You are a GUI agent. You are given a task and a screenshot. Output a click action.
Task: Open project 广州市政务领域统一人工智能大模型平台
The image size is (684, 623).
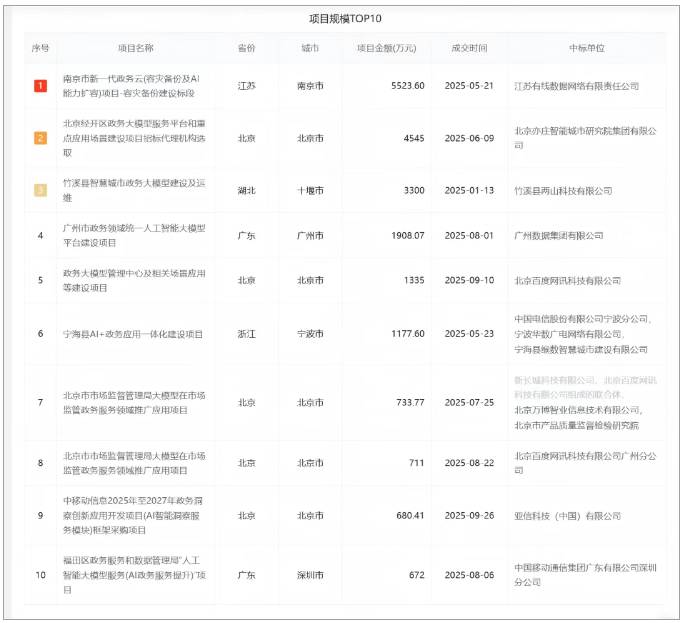pyautogui.click(x=134, y=236)
